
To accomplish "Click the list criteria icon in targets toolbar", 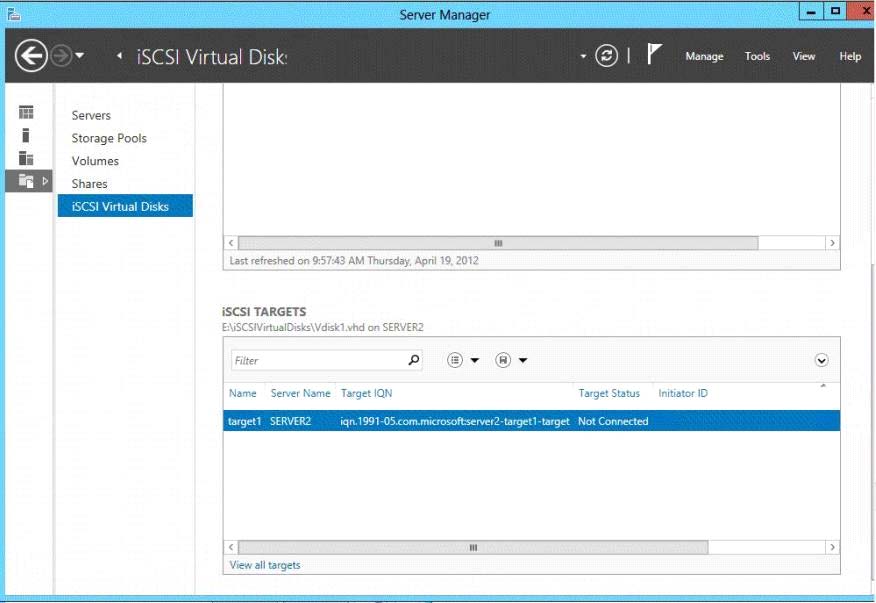I will [455, 360].
